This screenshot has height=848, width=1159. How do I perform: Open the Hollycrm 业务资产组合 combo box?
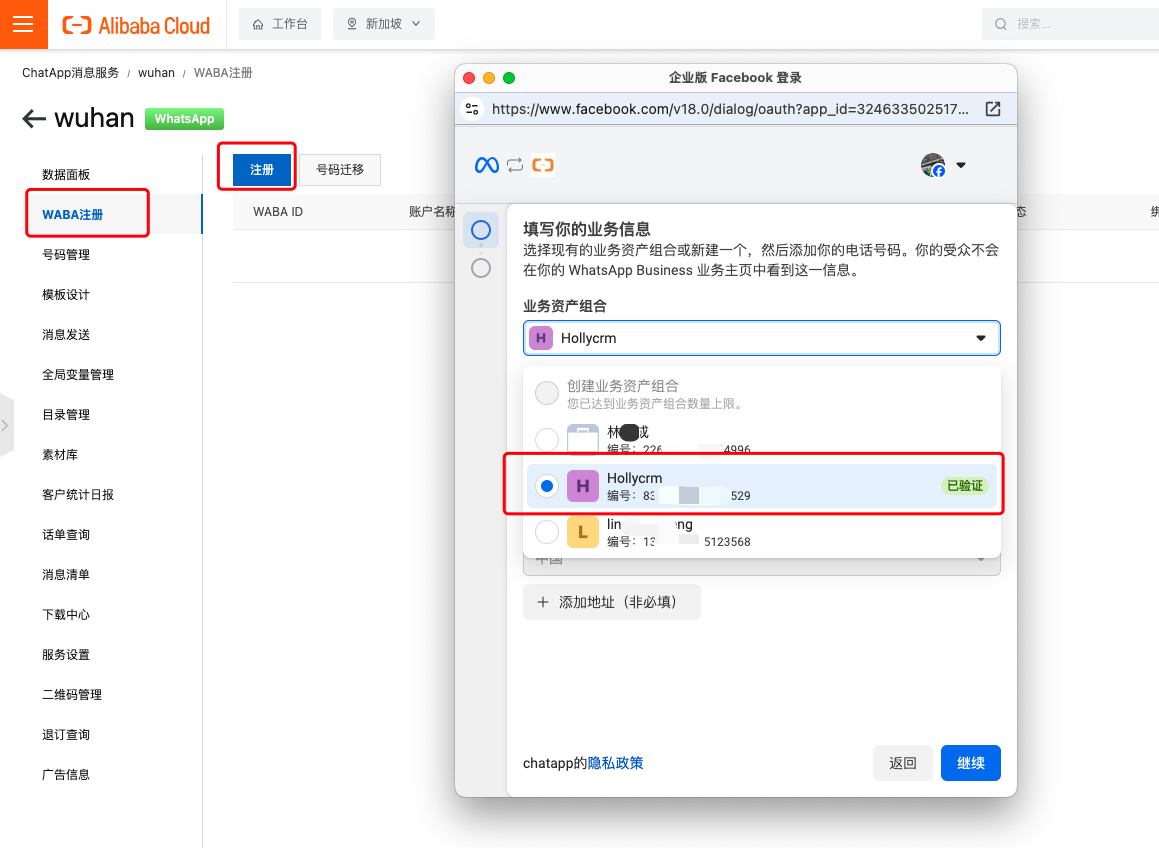point(761,338)
